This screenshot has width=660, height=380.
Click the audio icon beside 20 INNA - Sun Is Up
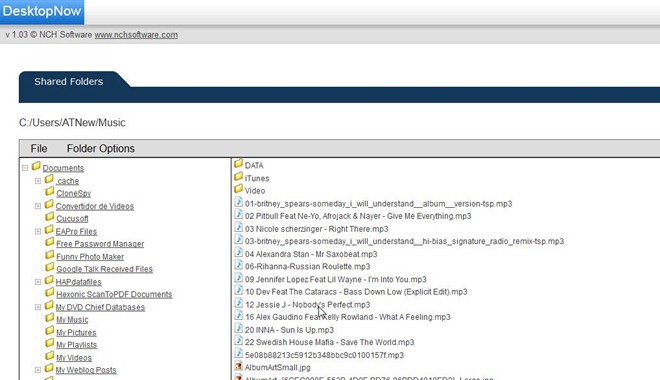coord(238,328)
